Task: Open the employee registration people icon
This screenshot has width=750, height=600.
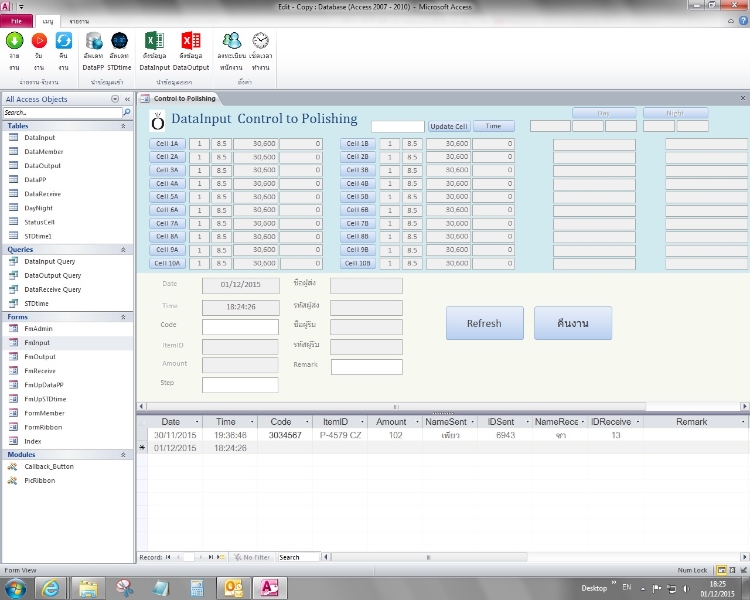Action: click(232, 41)
